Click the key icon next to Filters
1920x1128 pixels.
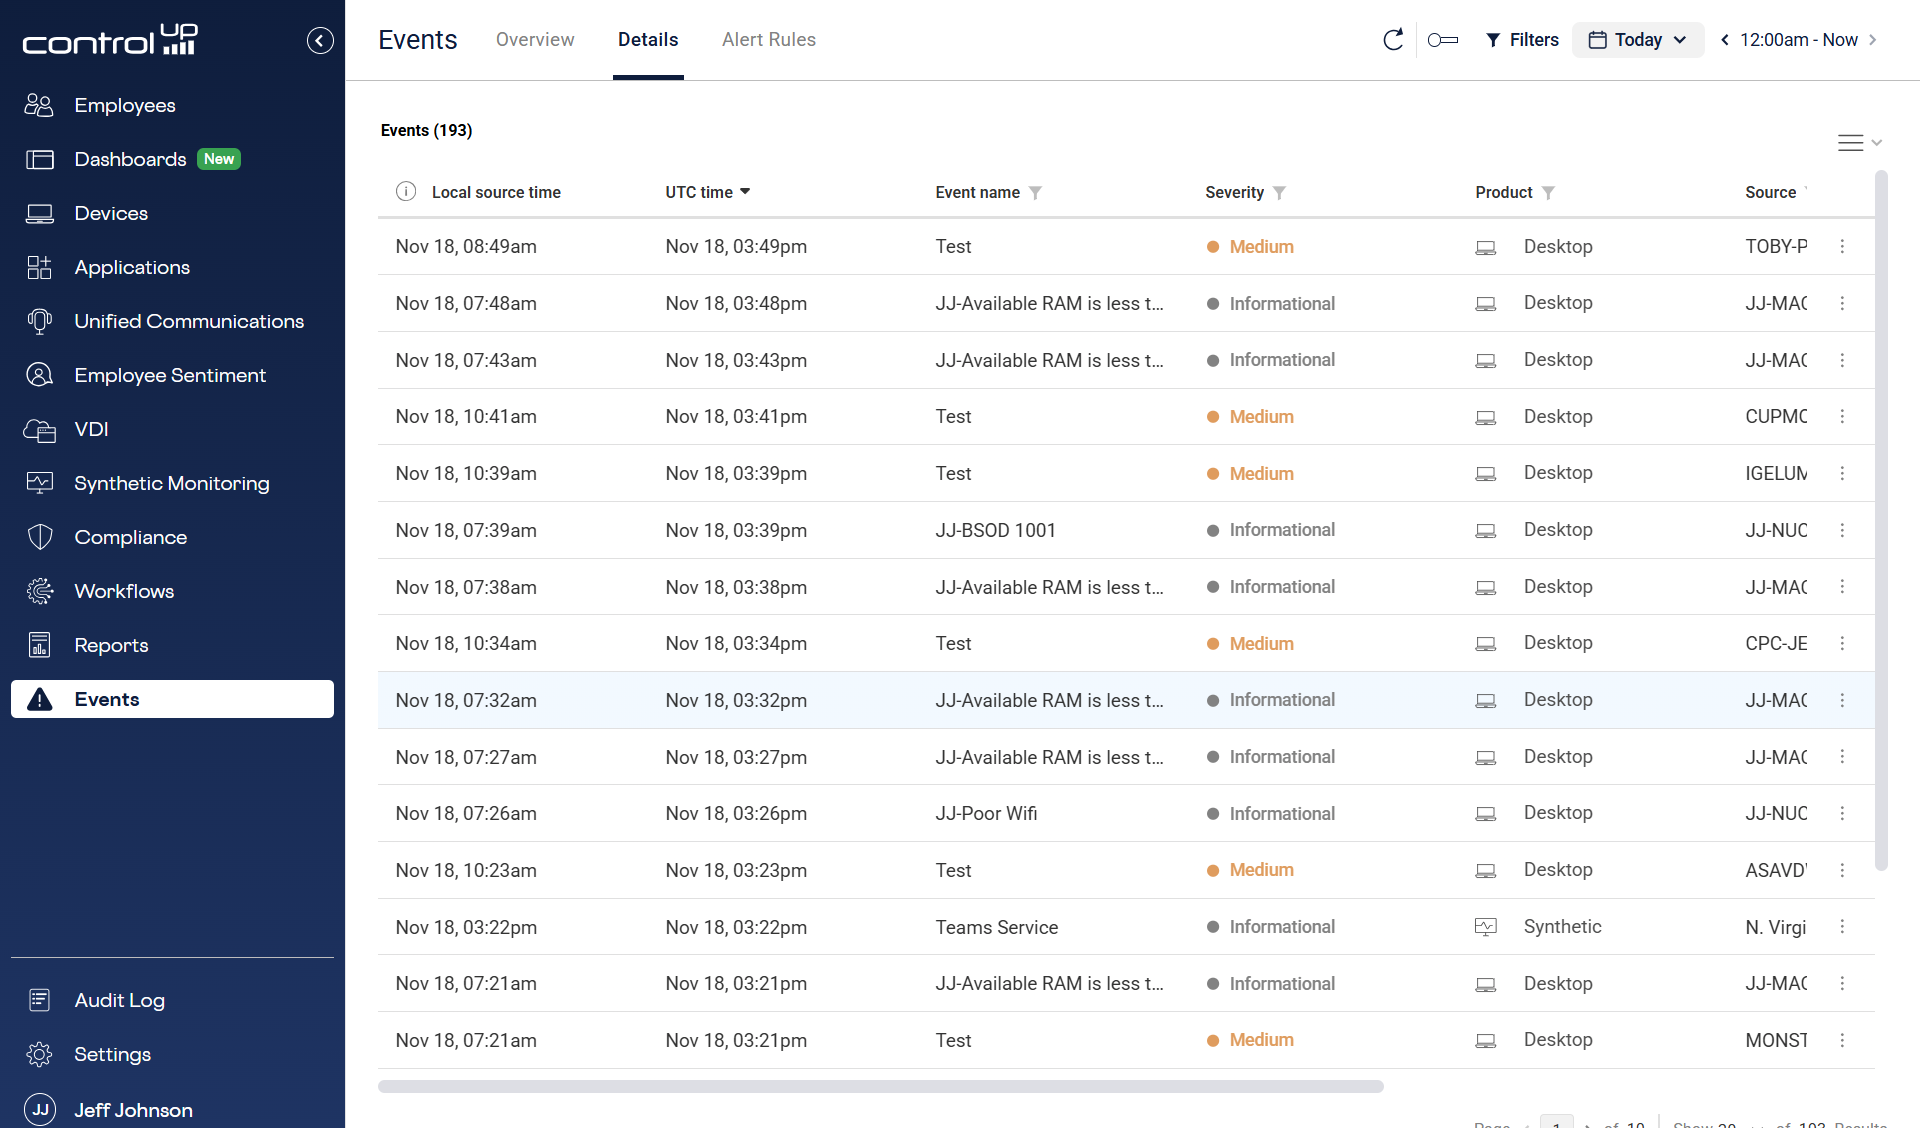1443,40
